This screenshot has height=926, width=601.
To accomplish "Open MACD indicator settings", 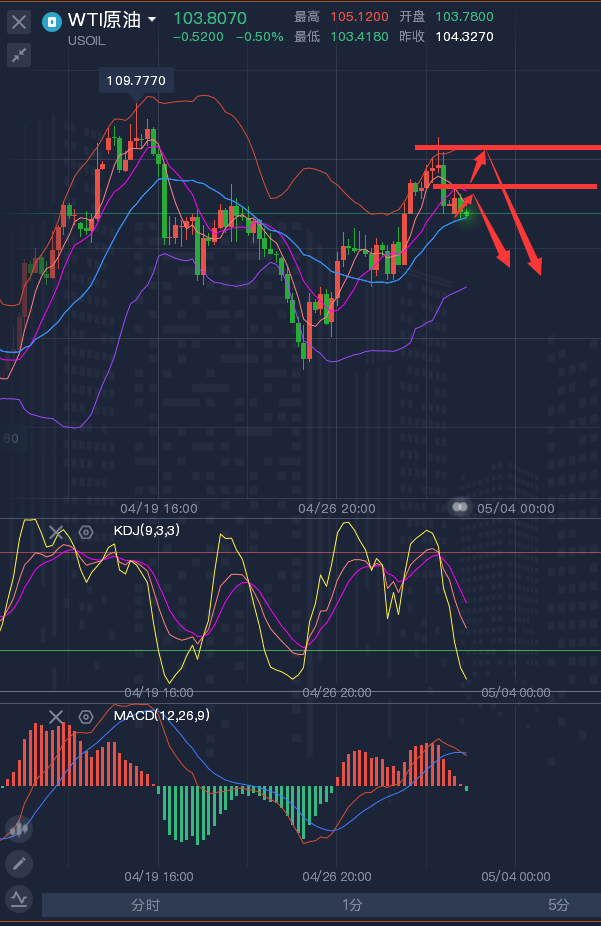I will pos(86,717).
